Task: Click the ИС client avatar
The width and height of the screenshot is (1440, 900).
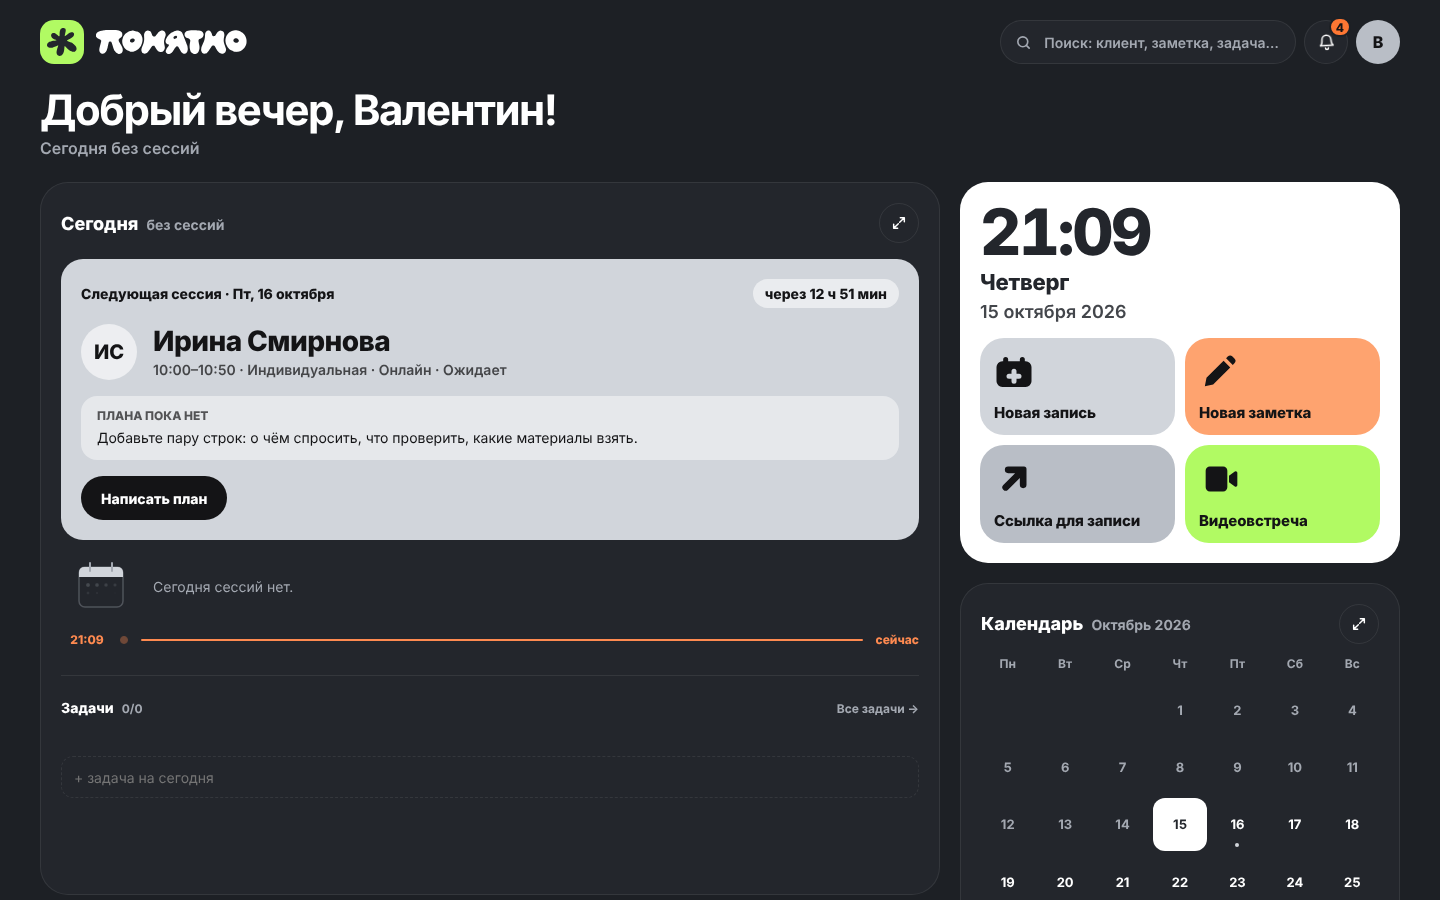Action: click(109, 352)
